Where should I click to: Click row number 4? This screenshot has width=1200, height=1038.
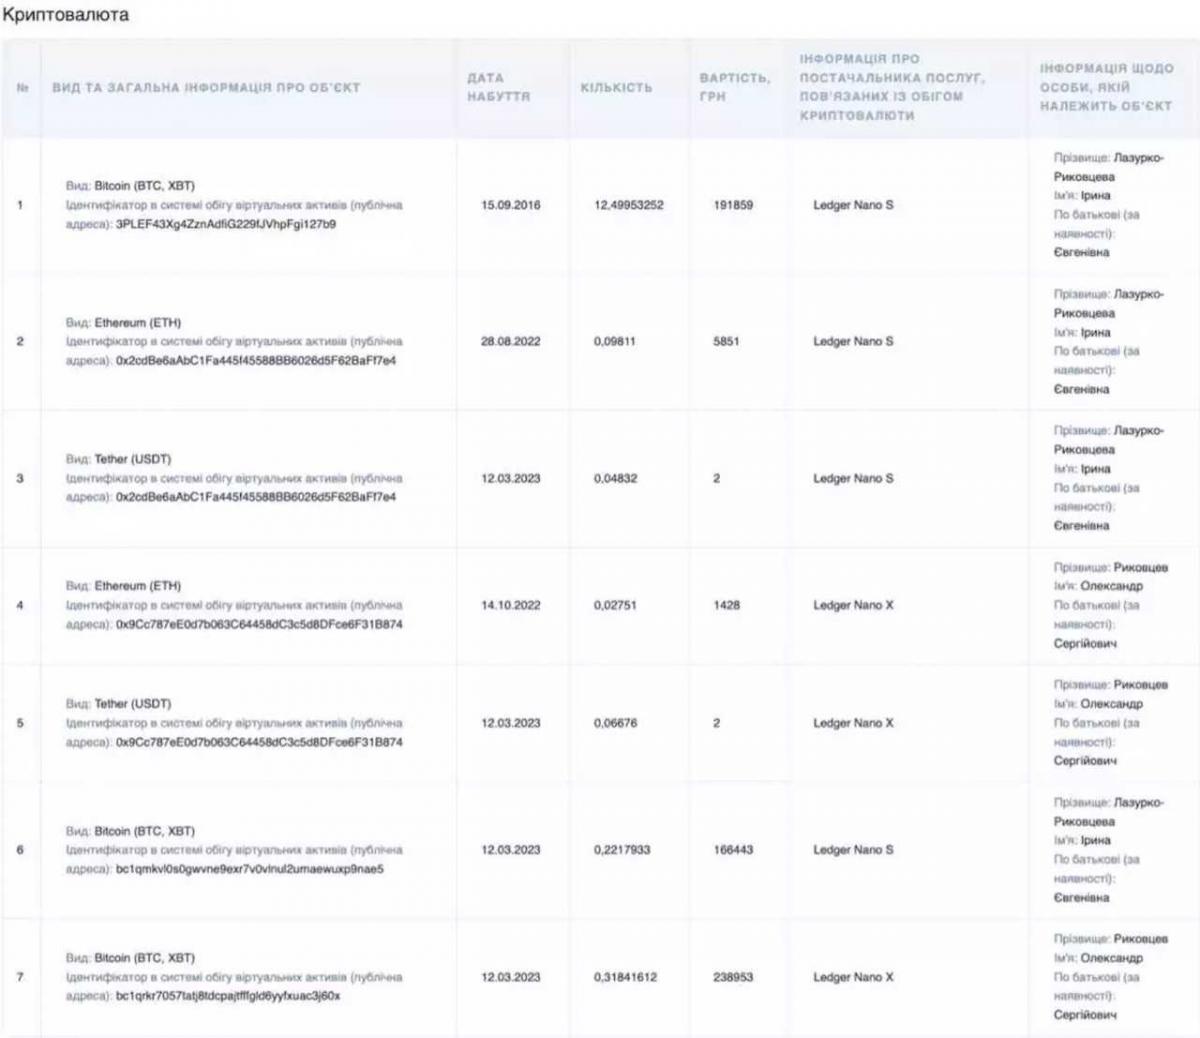(20, 605)
